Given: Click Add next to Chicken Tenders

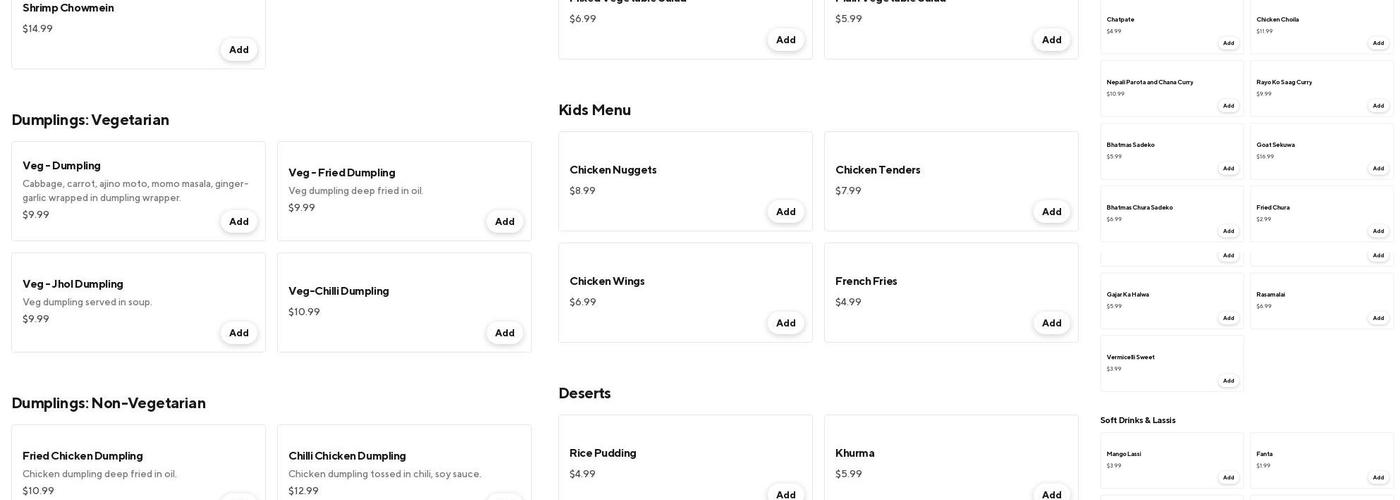Looking at the screenshot, I should 1051,212.
